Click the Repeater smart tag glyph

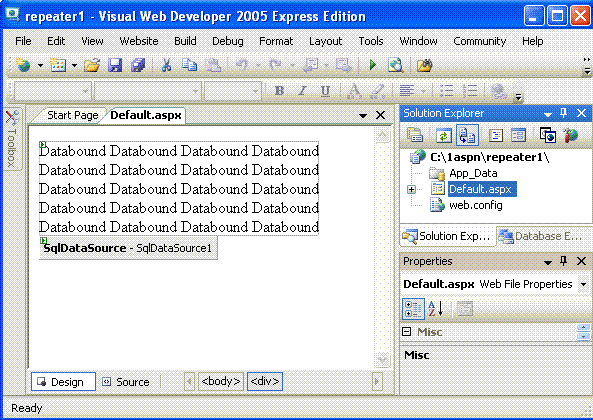[43, 144]
